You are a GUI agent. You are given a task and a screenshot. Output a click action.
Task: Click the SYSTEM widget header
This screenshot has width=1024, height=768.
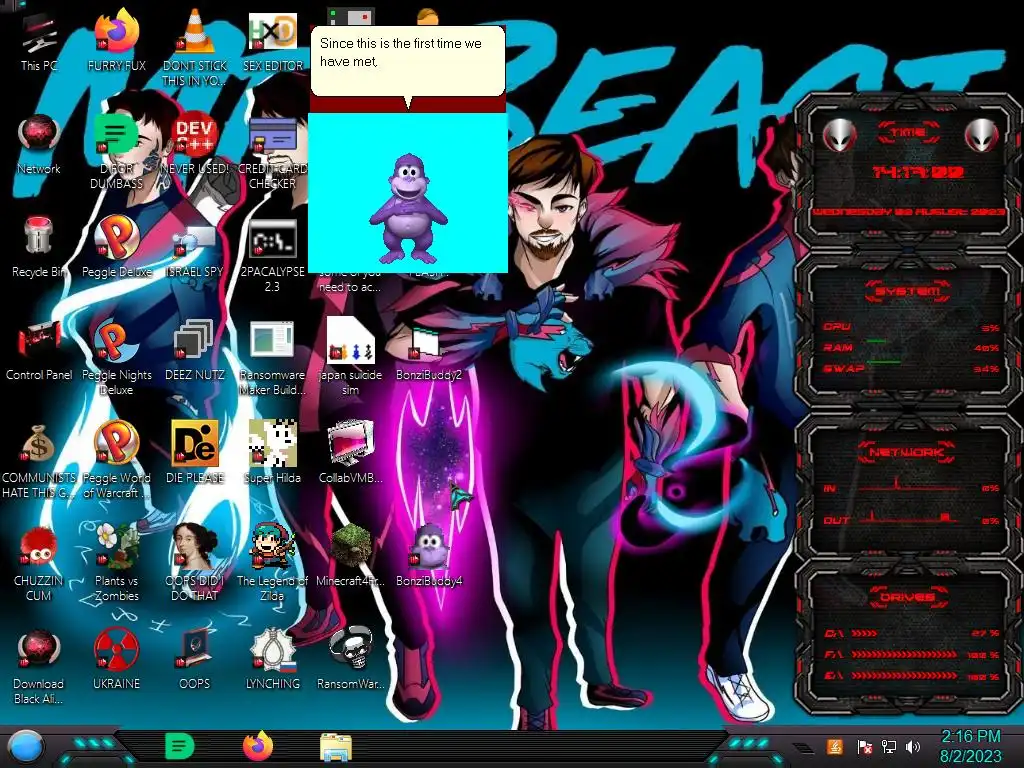[x=908, y=291]
